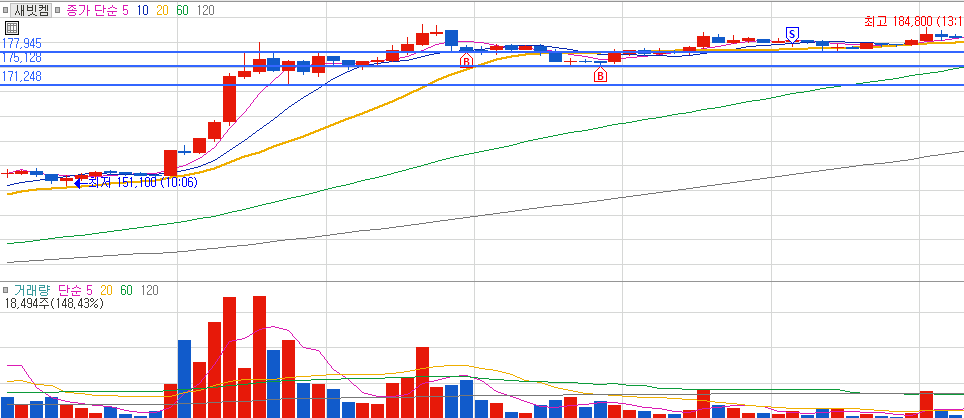964x418 pixels.
Task: Click the blue arrow at lowest price 151,100
Action: click(81, 183)
